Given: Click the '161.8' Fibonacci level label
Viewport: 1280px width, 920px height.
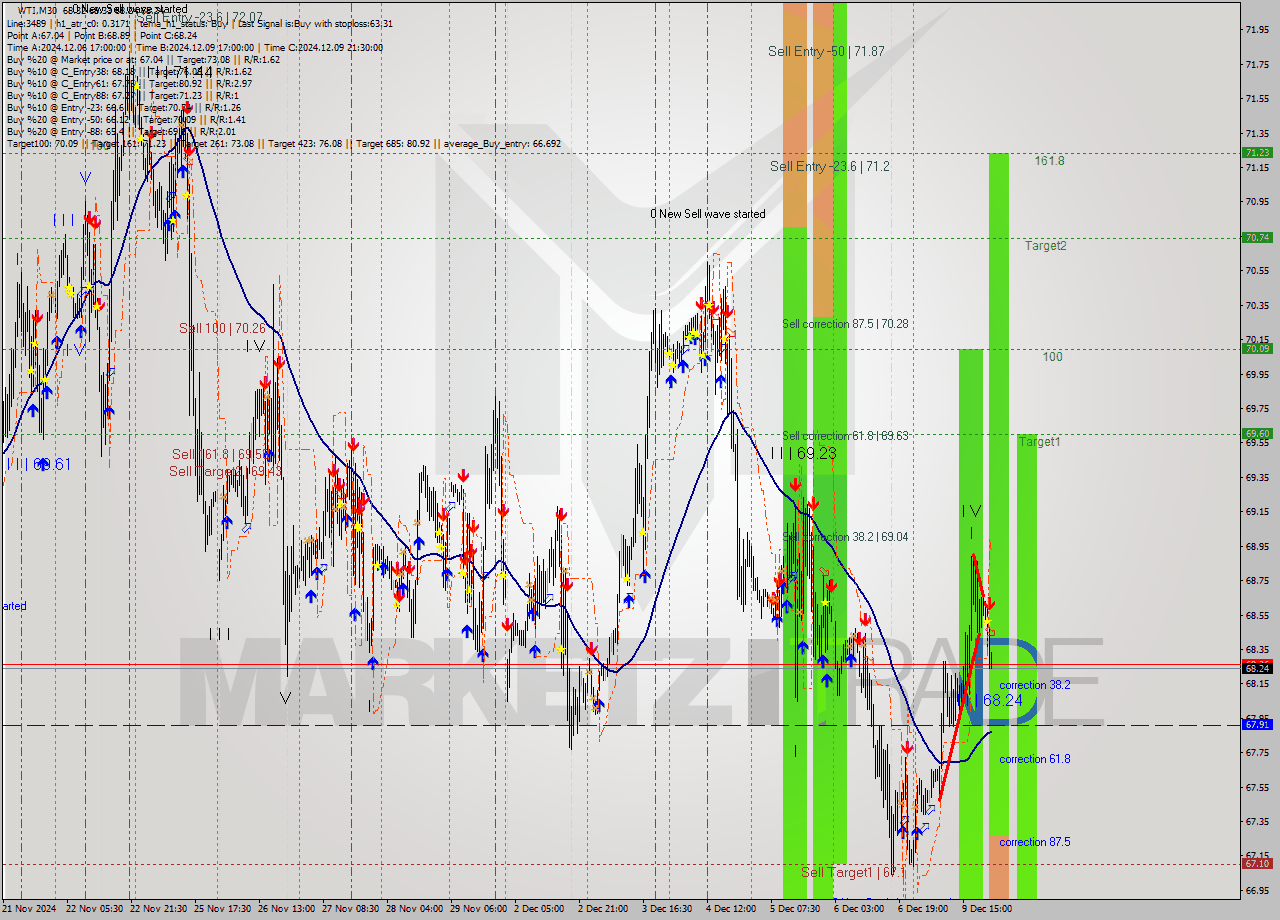Looking at the screenshot, I should point(1050,160).
